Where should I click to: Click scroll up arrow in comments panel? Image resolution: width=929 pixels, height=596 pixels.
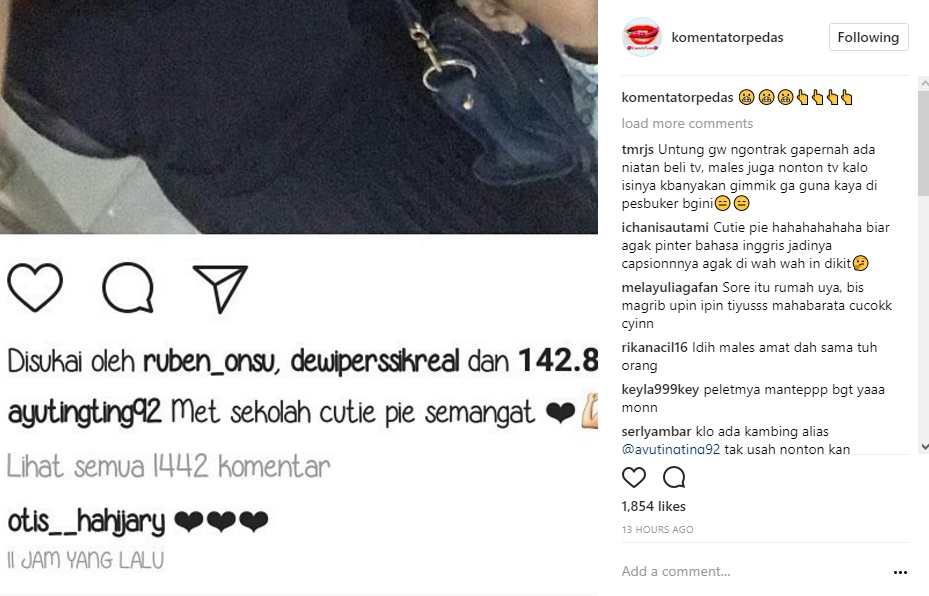coord(924,84)
